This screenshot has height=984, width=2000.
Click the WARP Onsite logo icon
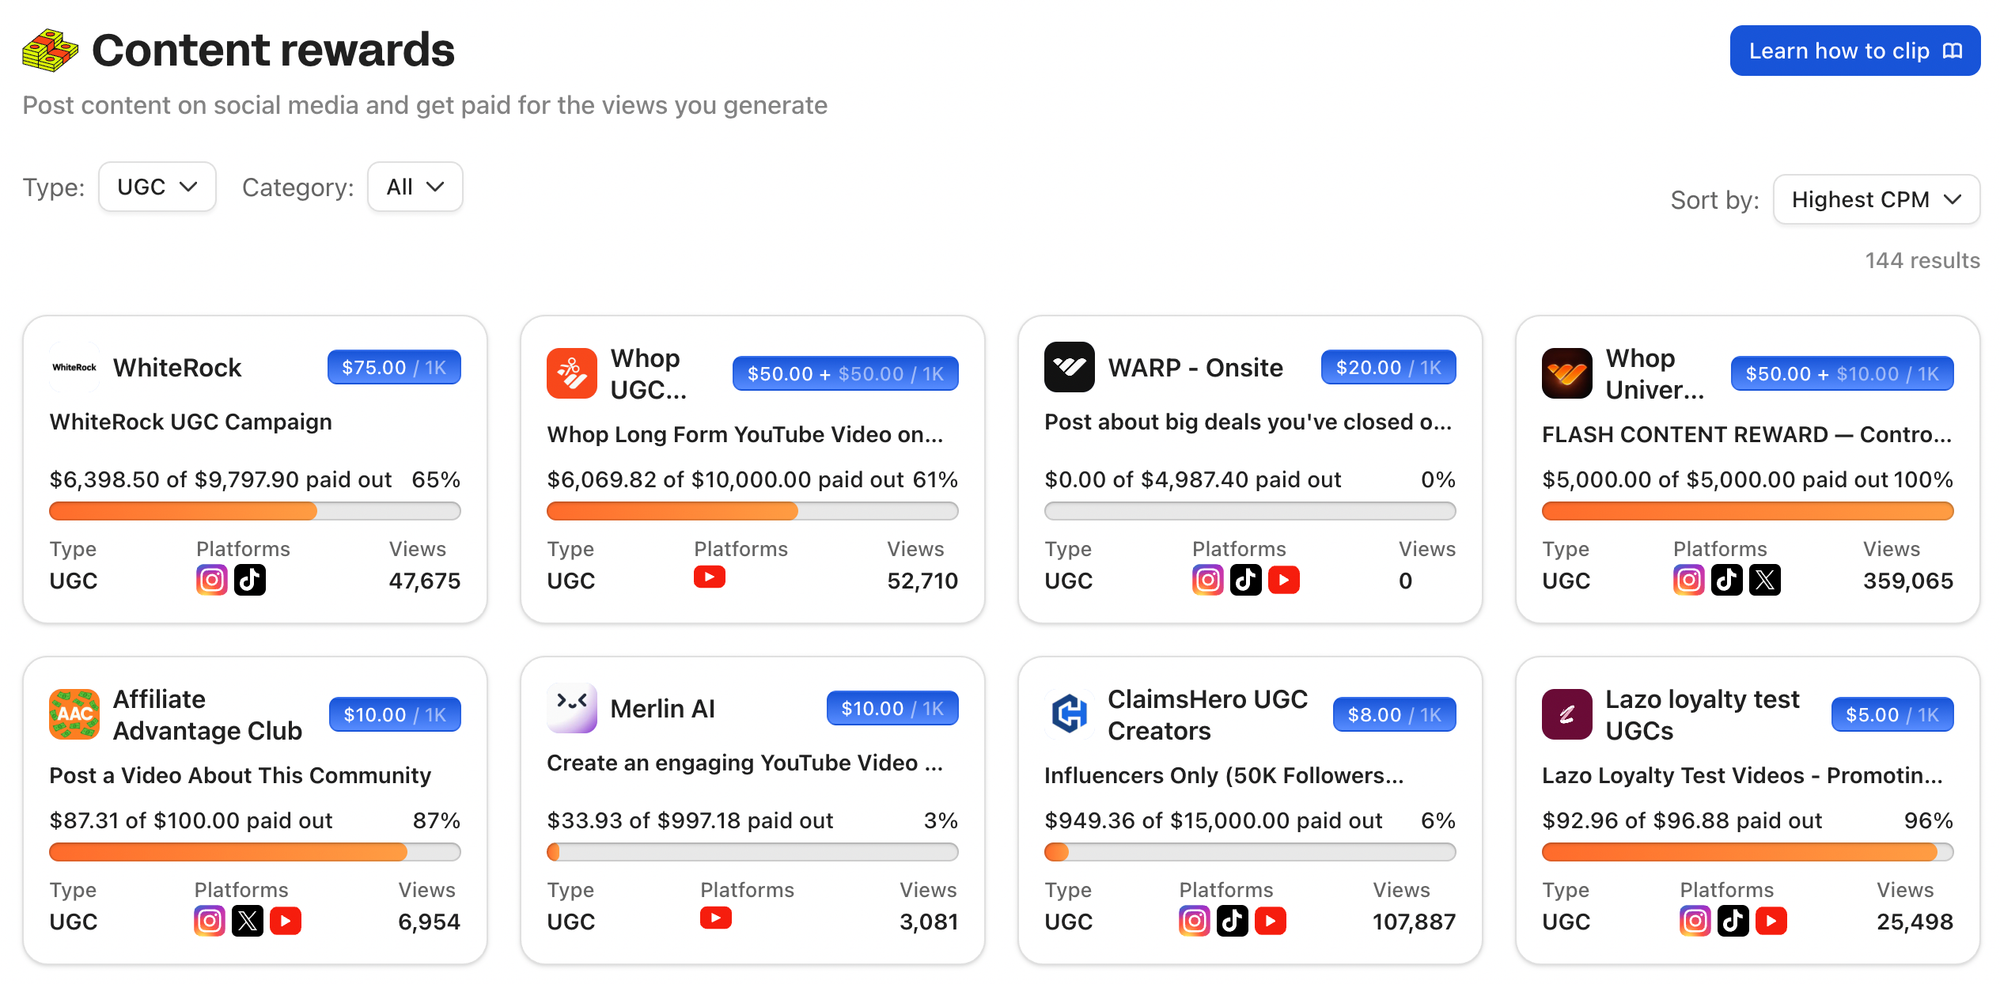[x=1069, y=368]
